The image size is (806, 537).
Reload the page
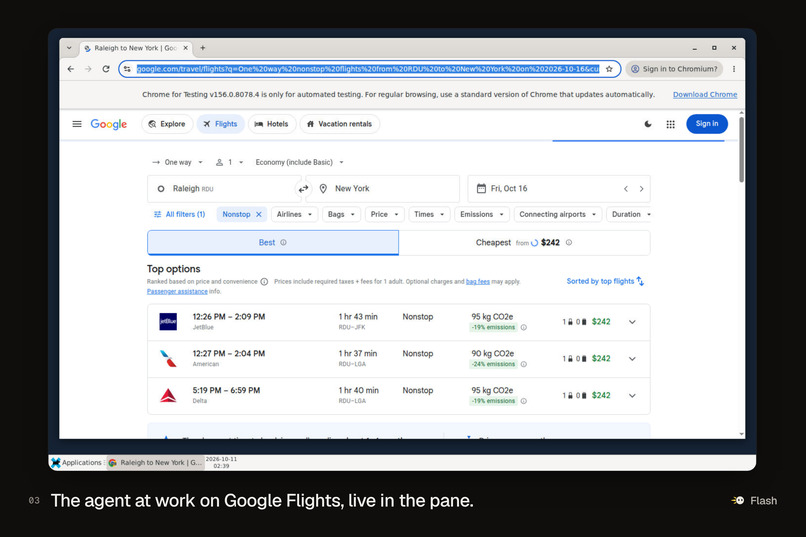106,69
